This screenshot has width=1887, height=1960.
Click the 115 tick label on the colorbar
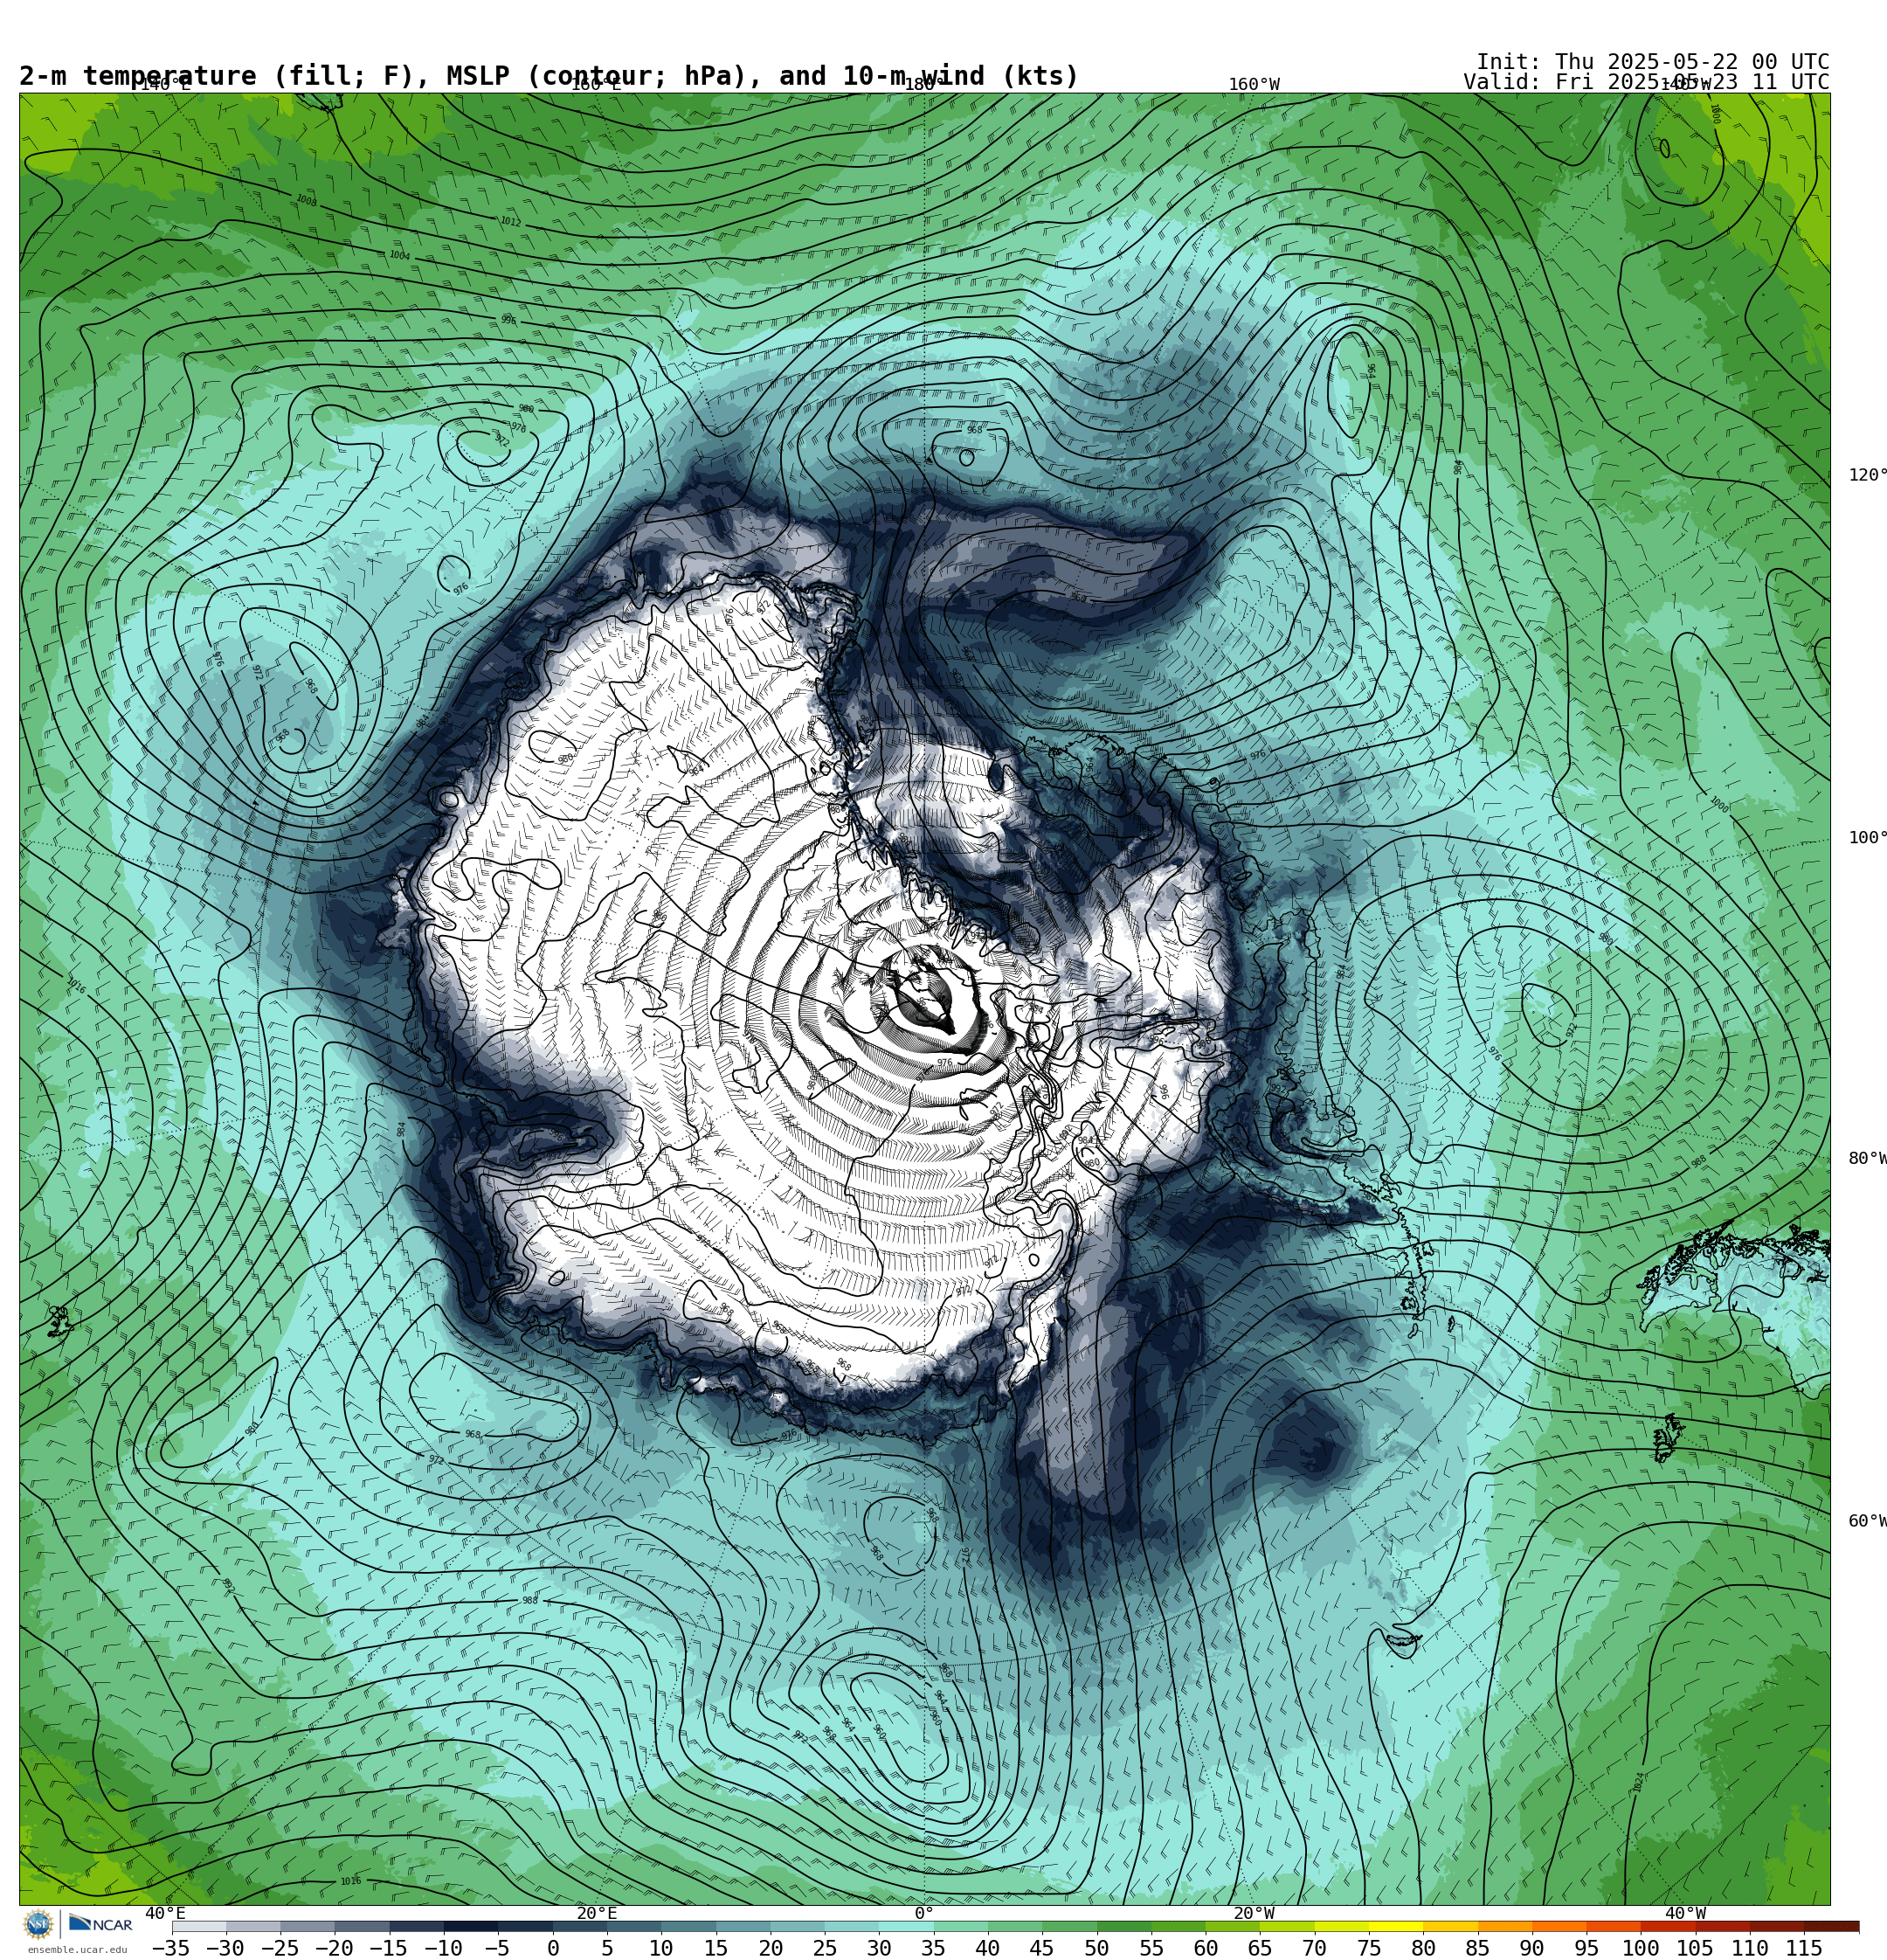[1804, 1948]
